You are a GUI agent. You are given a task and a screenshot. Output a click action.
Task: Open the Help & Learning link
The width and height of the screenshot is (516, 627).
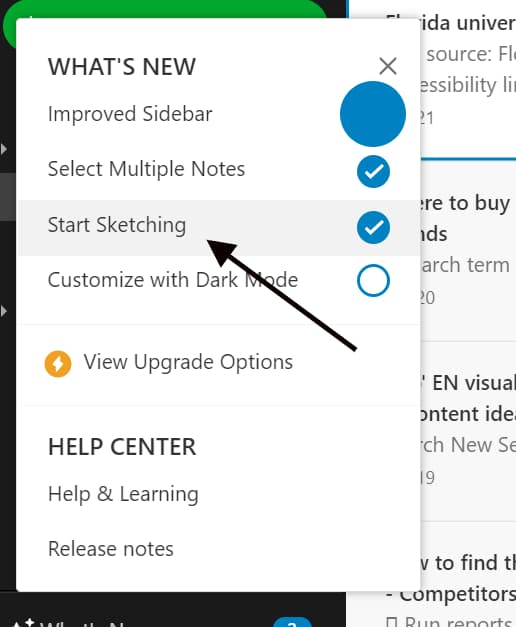click(123, 494)
